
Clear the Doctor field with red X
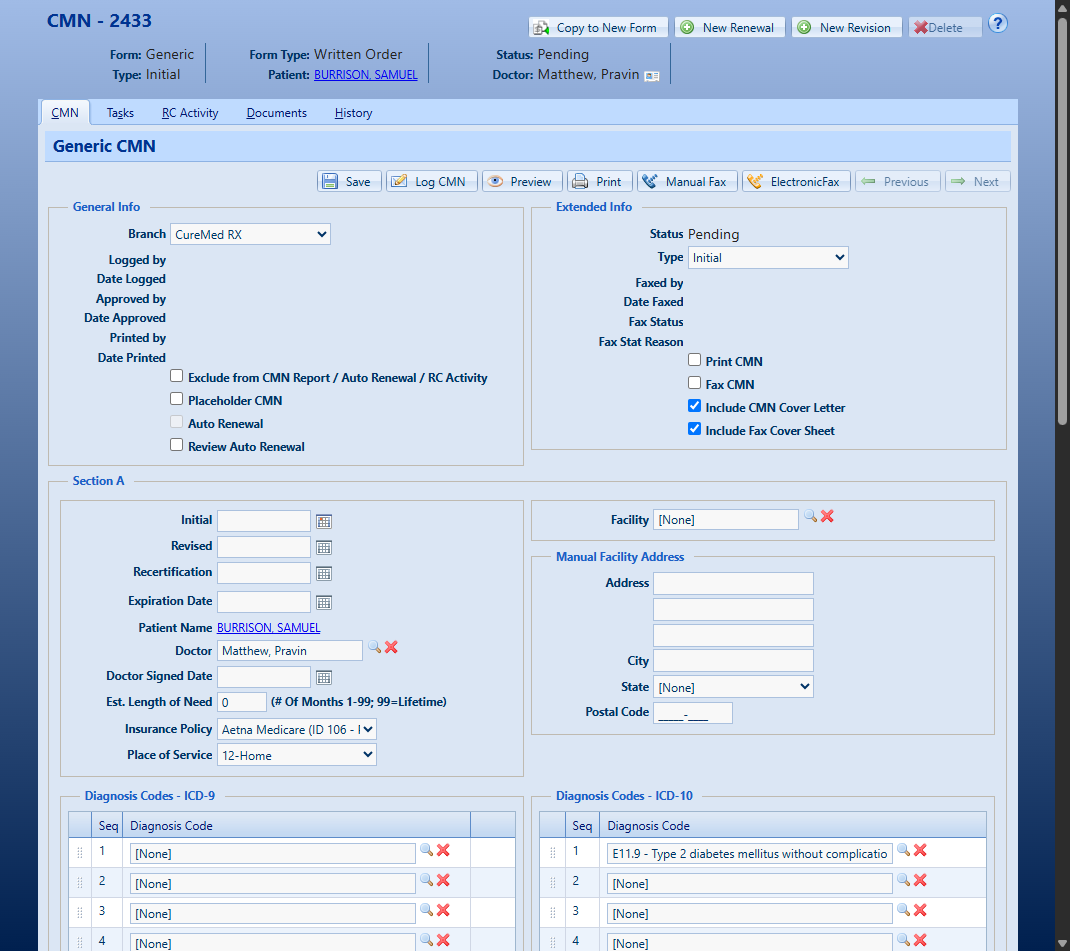point(391,648)
